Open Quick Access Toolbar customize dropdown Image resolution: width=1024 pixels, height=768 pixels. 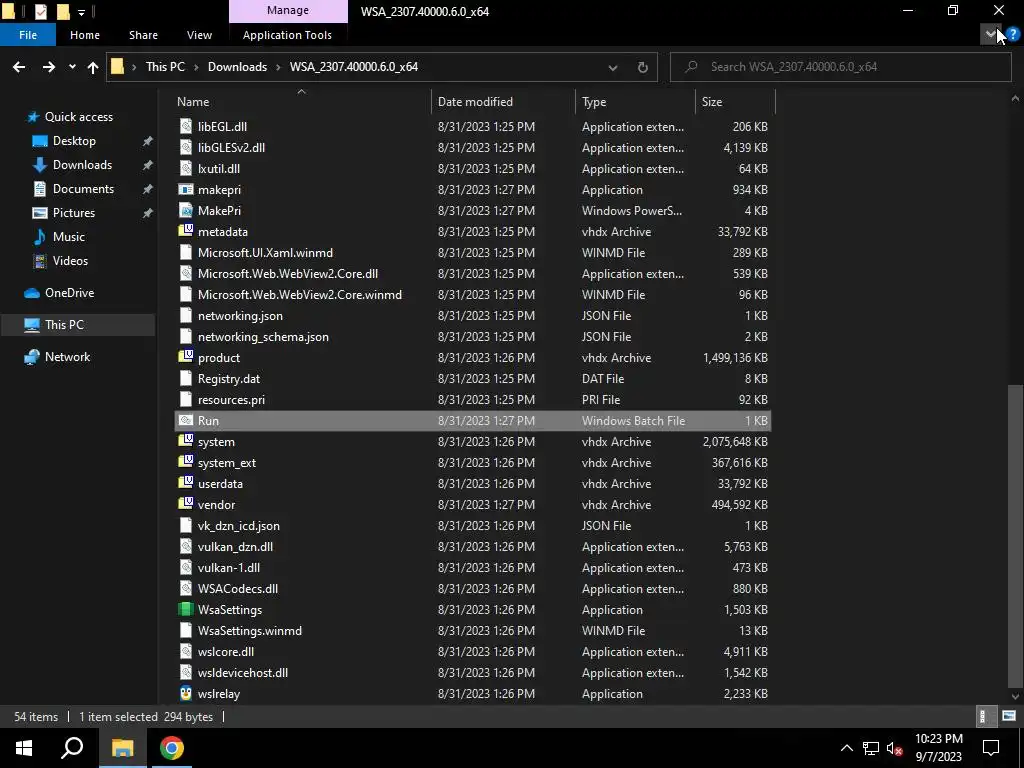pos(82,12)
